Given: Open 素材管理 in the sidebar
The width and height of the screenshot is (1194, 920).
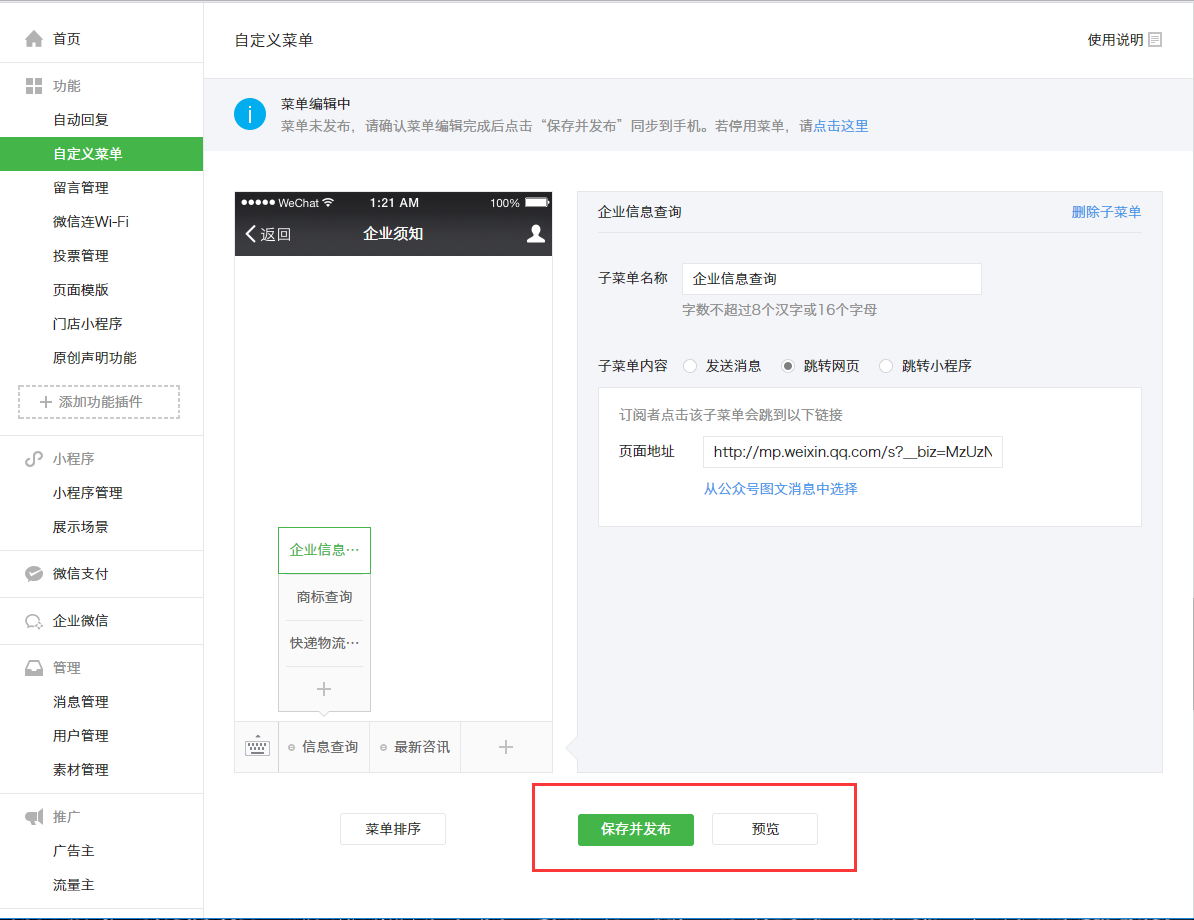Looking at the screenshot, I should [x=81, y=770].
